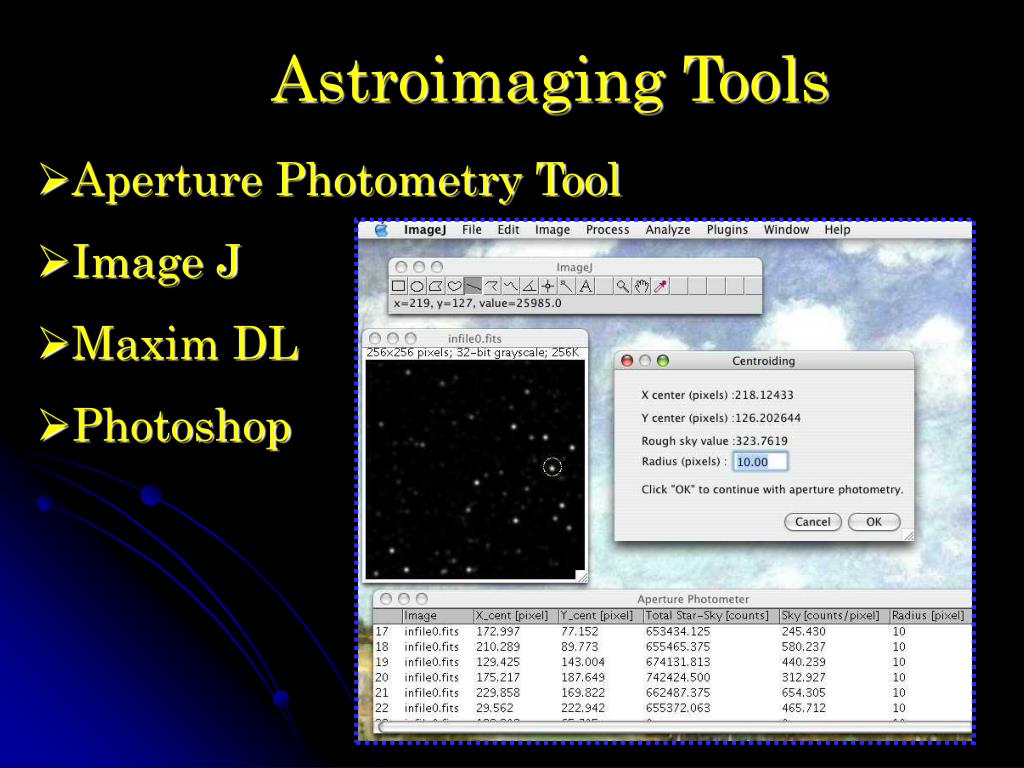The height and width of the screenshot is (768, 1024).
Task: Select the Magnifying glass zoom tool
Action: coord(623,286)
